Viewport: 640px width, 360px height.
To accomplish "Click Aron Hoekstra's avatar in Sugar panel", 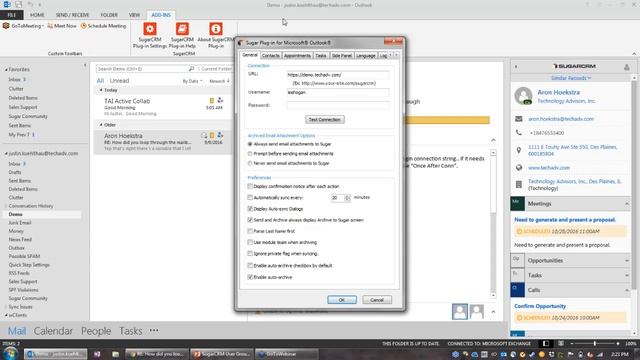I will 523,96.
